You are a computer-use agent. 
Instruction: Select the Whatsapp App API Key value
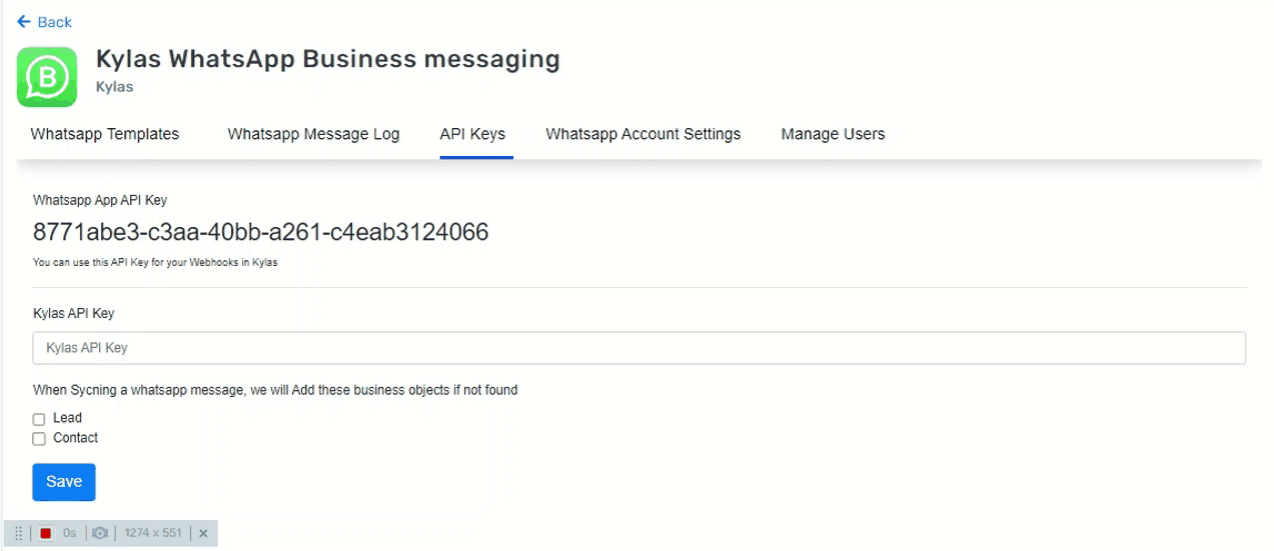click(x=261, y=233)
